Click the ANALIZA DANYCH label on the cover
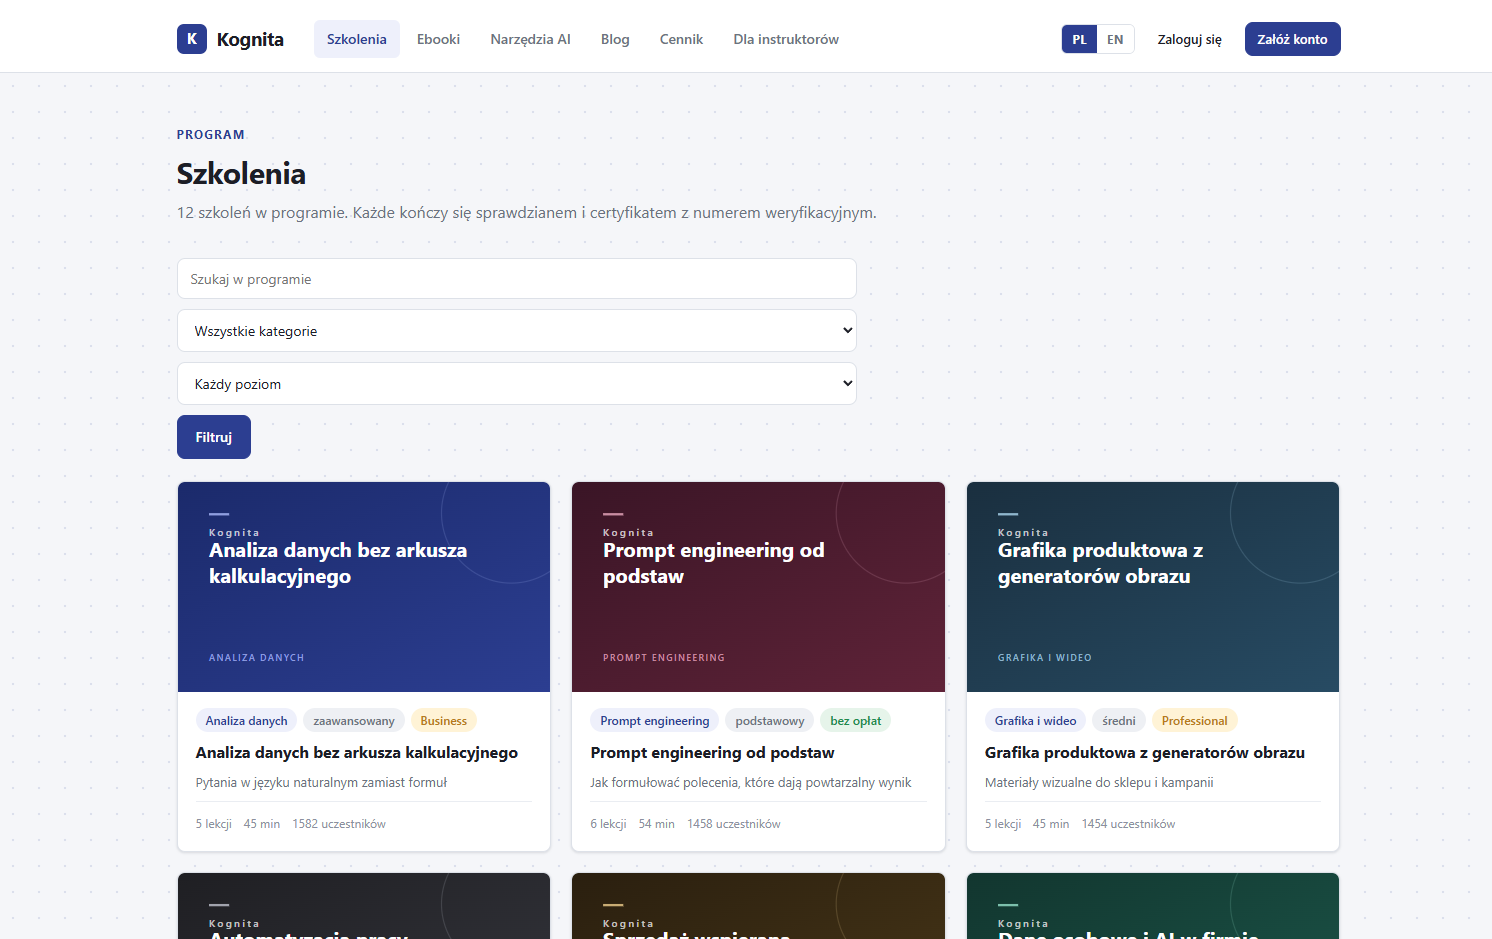 click(x=256, y=657)
